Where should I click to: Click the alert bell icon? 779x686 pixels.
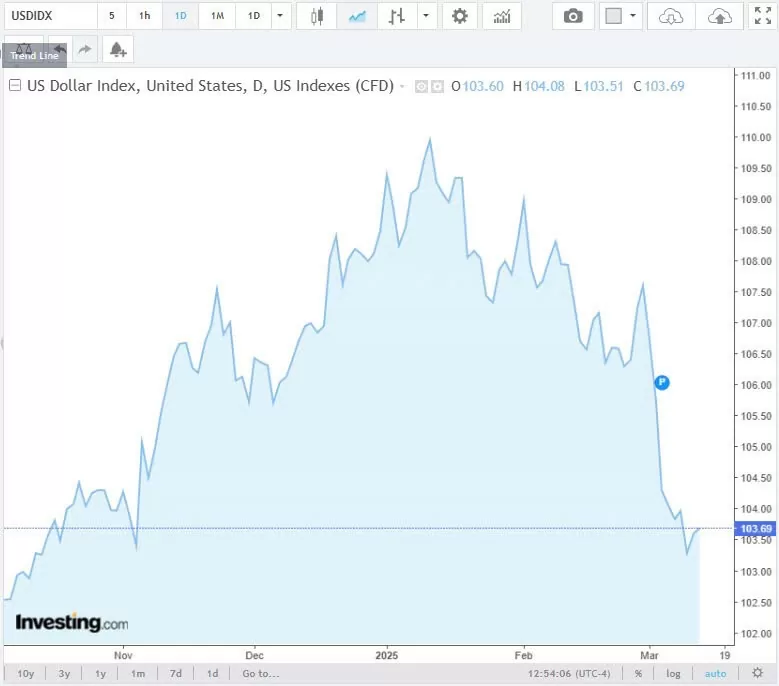click(117, 50)
